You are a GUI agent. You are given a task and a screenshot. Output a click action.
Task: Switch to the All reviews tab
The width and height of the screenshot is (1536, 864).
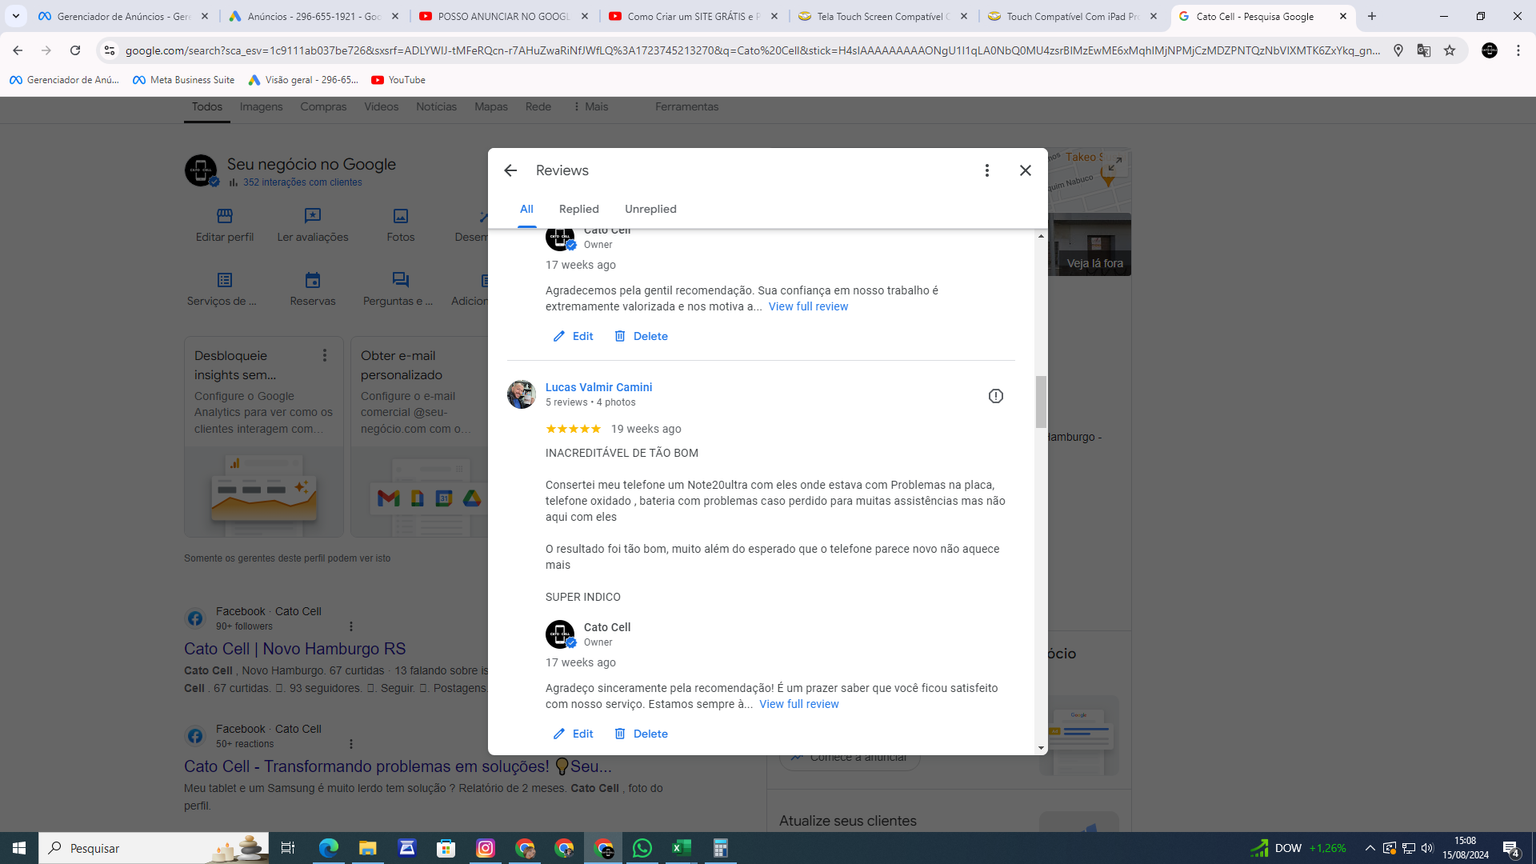(x=526, y=209)
